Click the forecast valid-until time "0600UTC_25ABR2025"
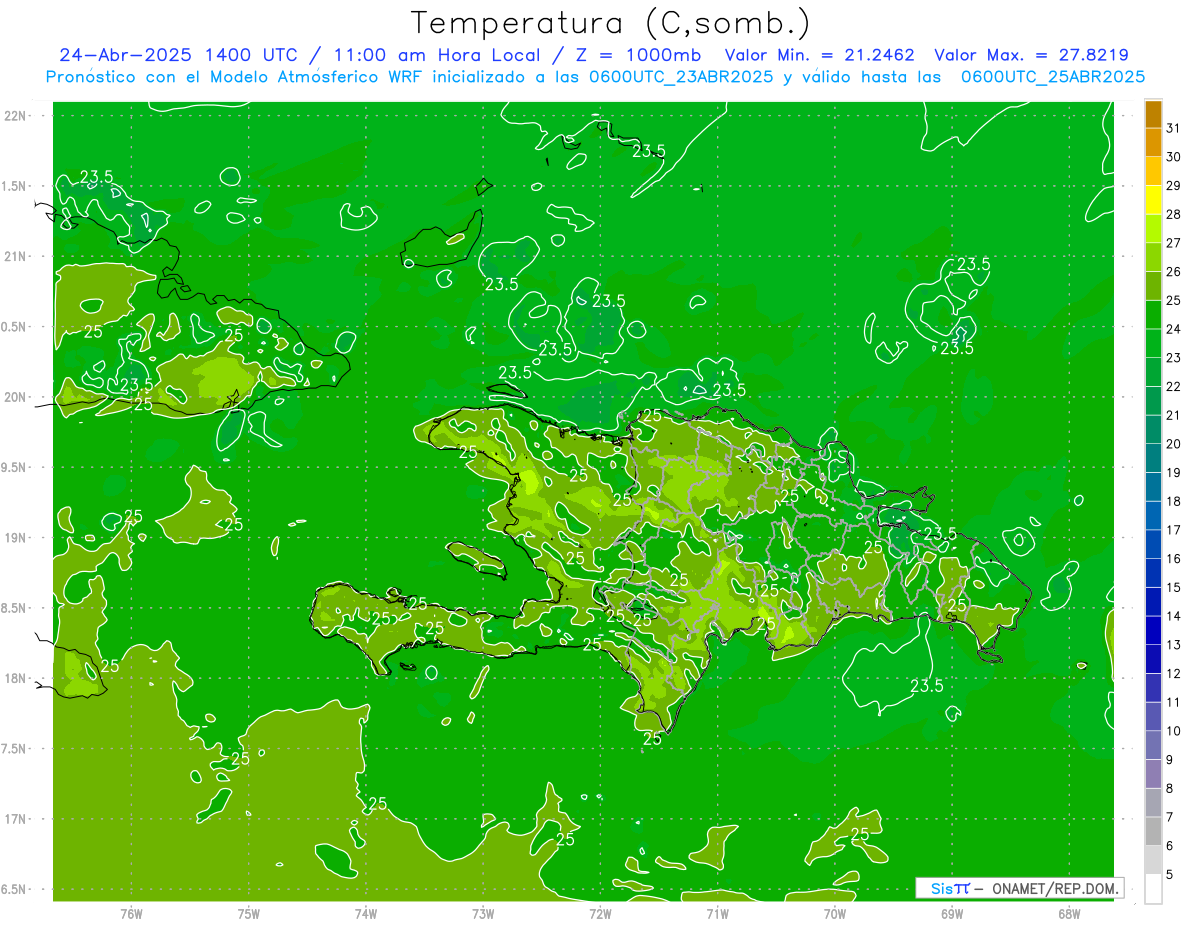This screenshot has height=927, width=1200. click(1052, 77)
